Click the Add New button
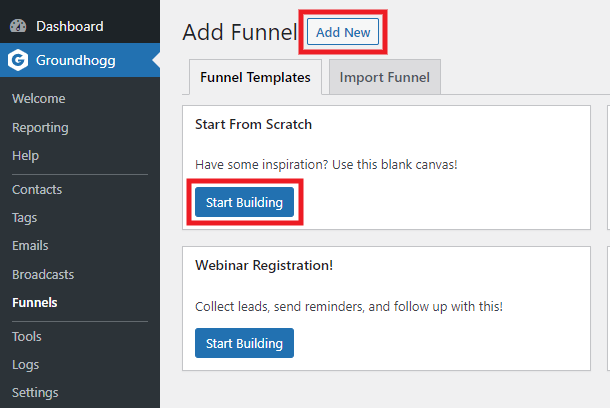 [343, 32]
